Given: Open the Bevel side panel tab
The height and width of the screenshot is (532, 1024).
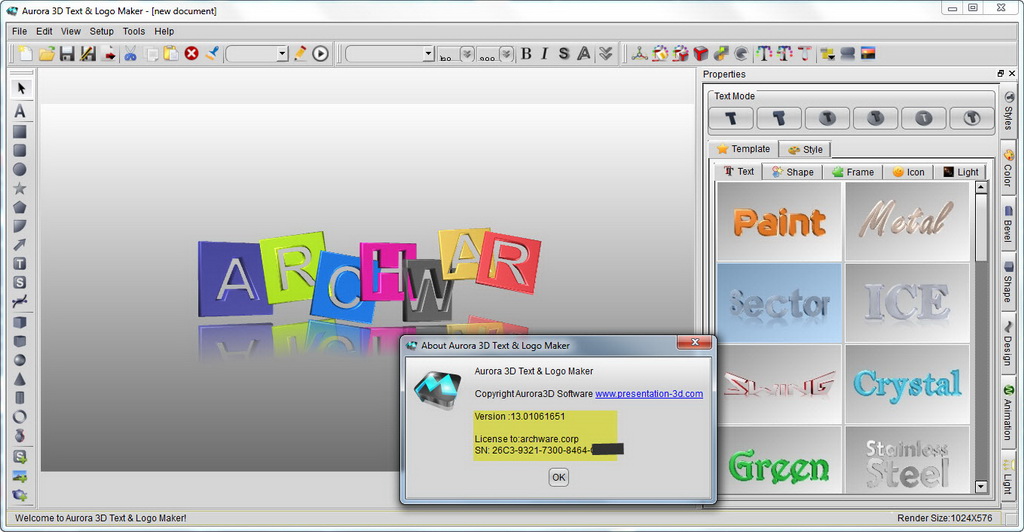Looking at the screenshot, I should [x=1008, y=223].
